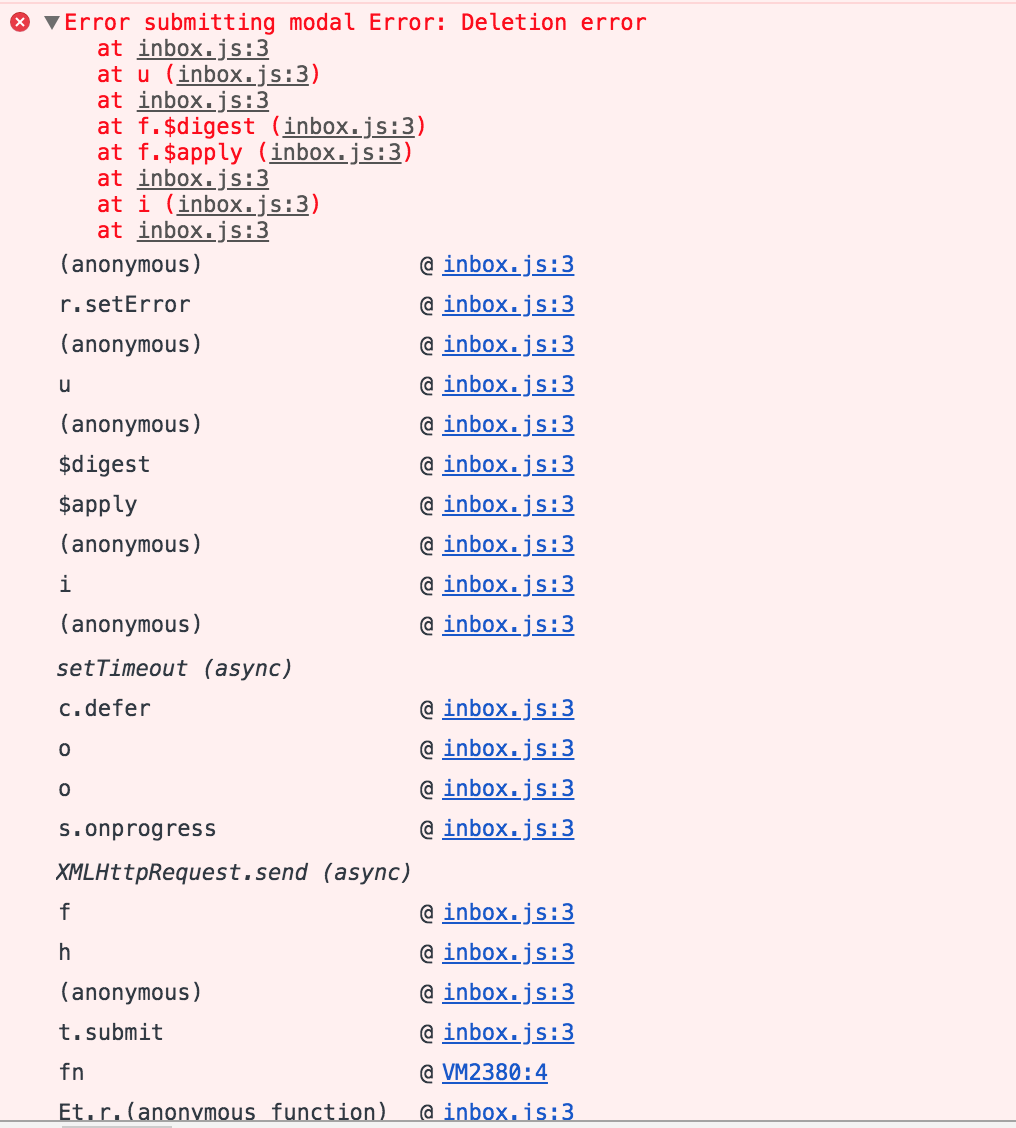This screenshot has height=1128, width=1016.
Task: Open inbox.js:3 link next to f.$digest
Action: pos(349,127)
